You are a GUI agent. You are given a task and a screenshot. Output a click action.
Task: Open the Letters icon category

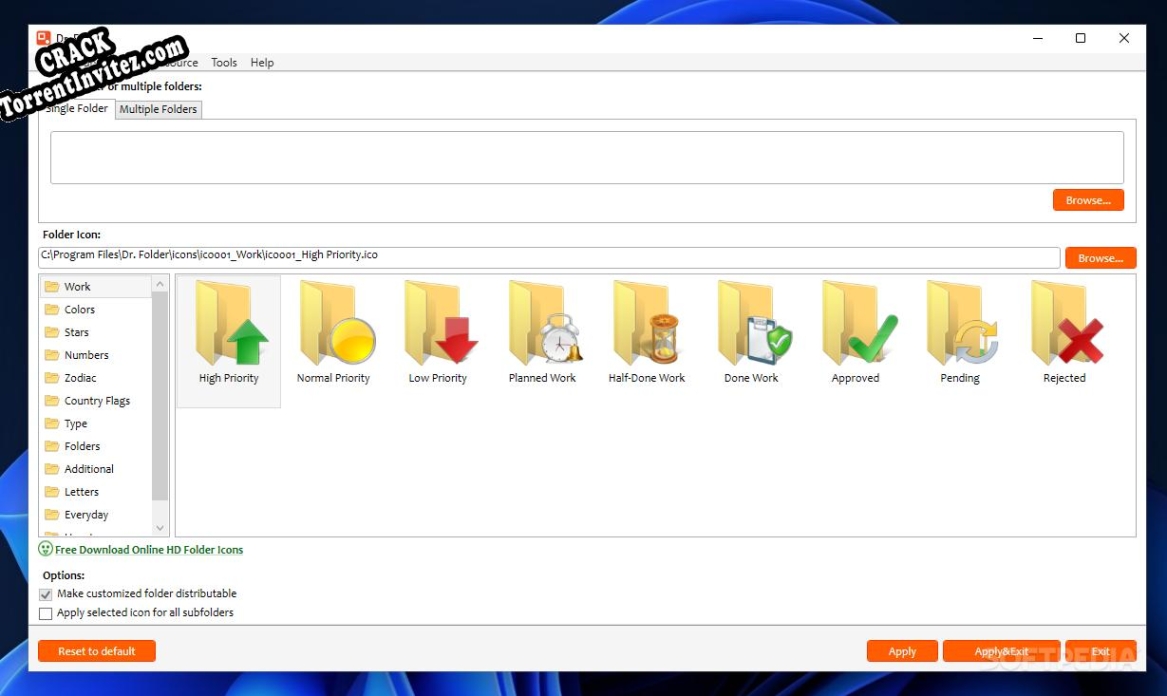tap(80, 491)
